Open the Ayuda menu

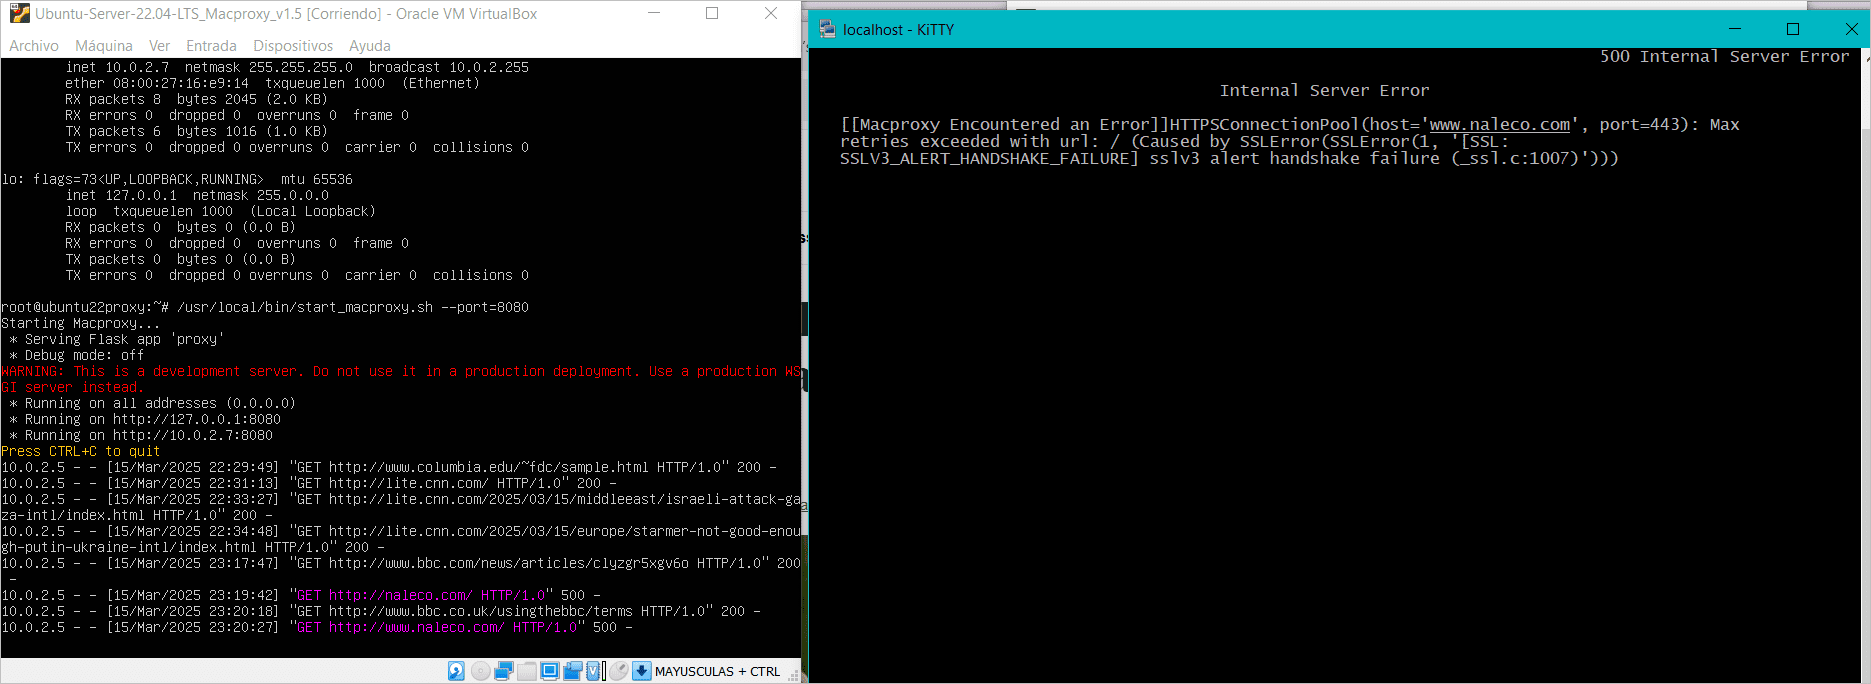370,46
